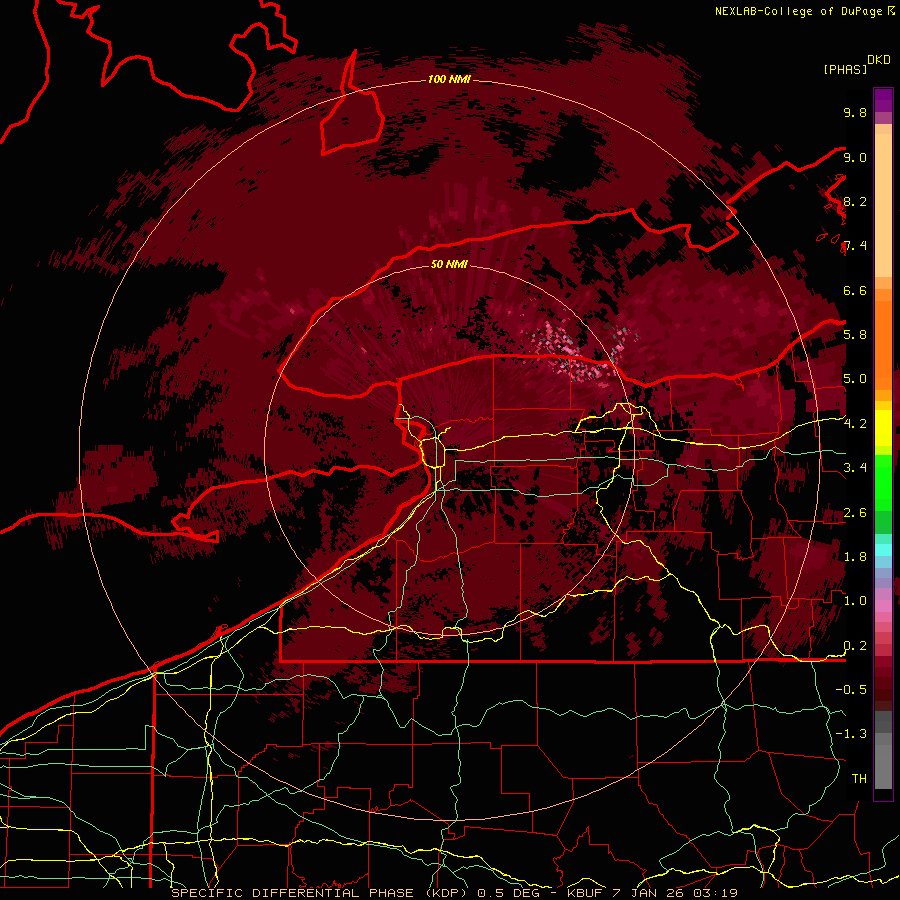Click the TH threshold label on the scale
This screenshot has height=900, width=900.
pyautogui.click(x=859, y=779)
